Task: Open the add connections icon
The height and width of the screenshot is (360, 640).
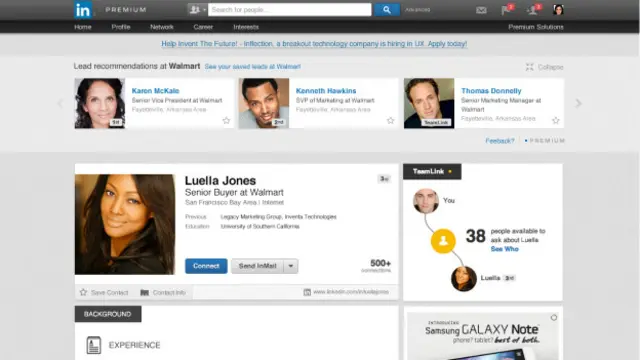Action: pos(532,10)
